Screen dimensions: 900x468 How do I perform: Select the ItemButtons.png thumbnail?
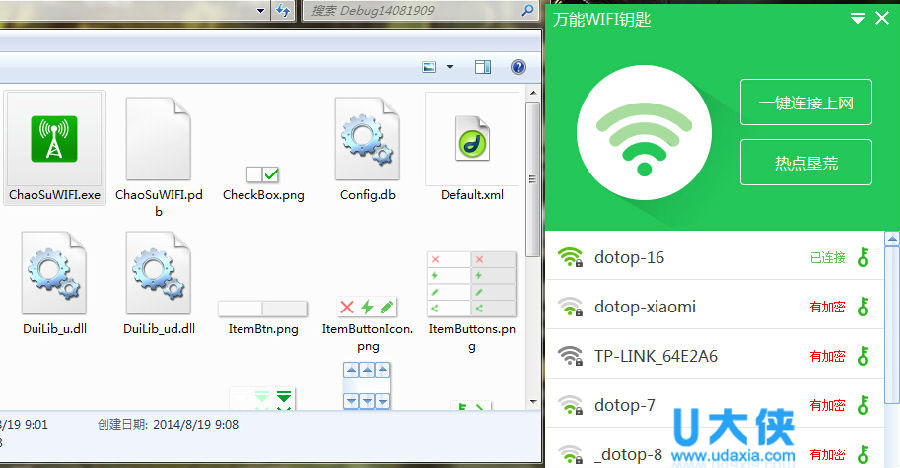tap(472, 284)
